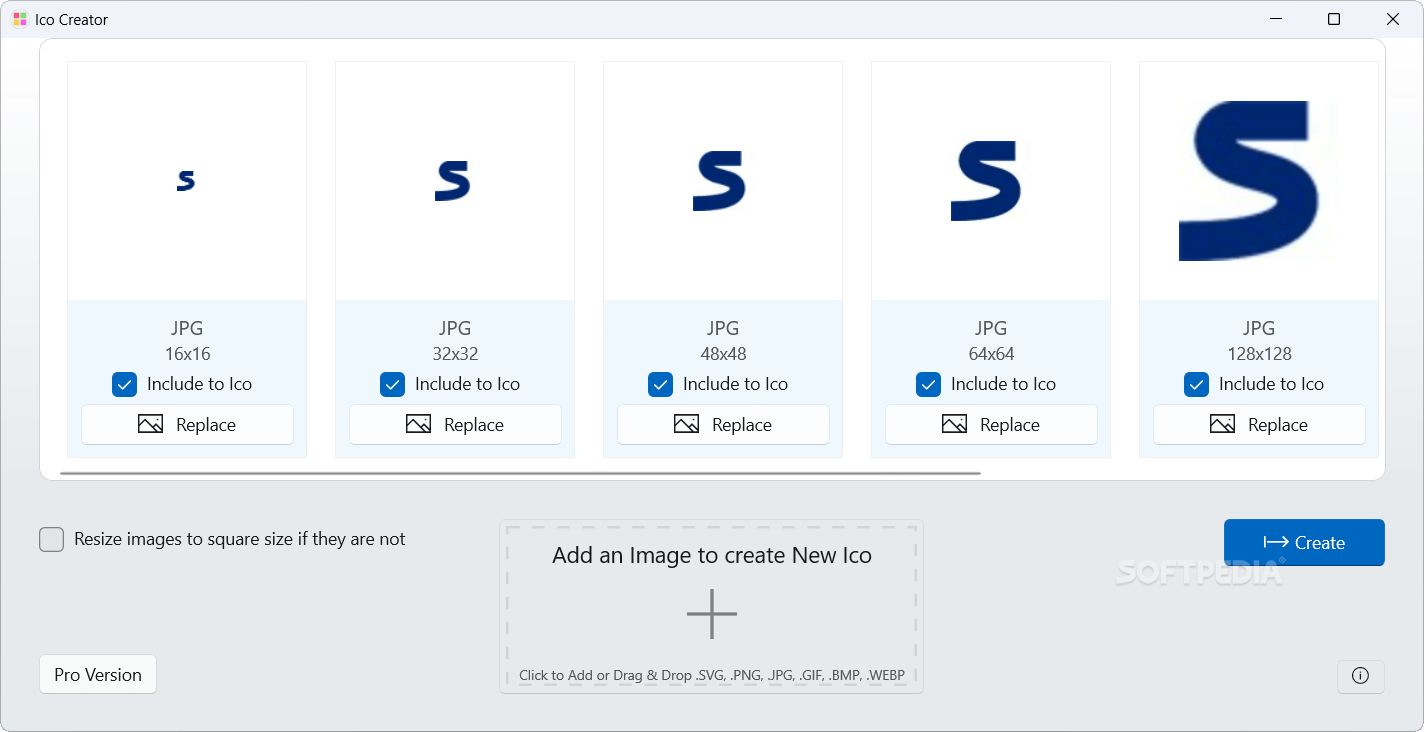Click the image icon on 64x64 Replace
Screen dimensions: 1424x732
point(954,425)
